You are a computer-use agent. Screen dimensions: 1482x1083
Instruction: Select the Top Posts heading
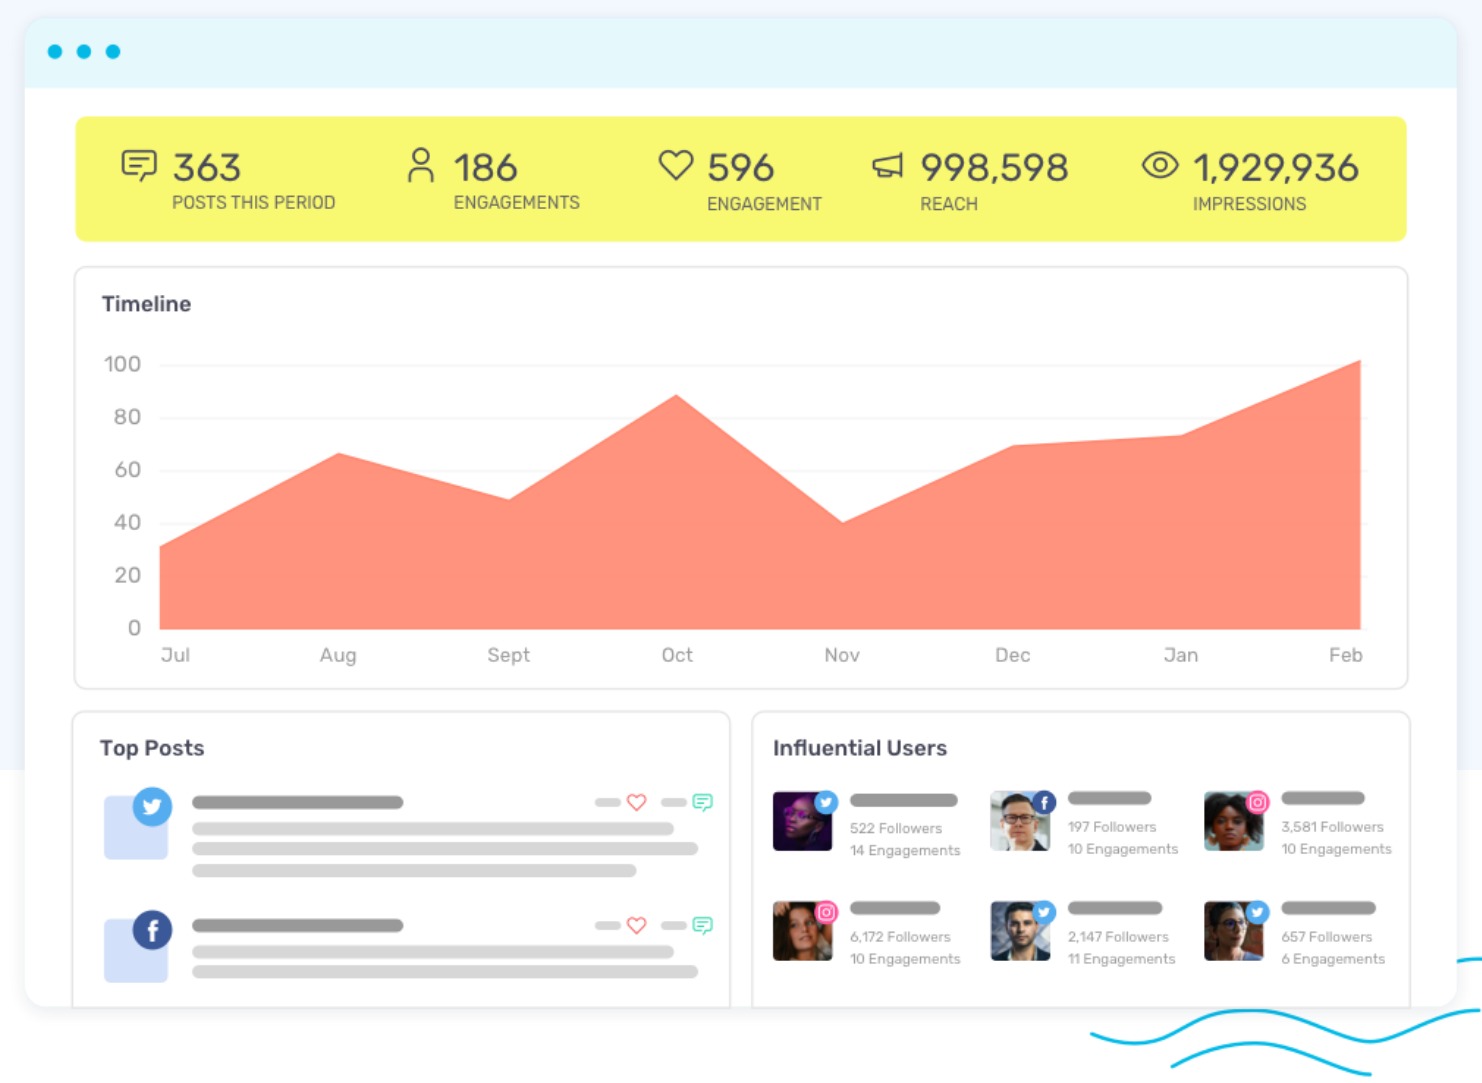point(152,748)
